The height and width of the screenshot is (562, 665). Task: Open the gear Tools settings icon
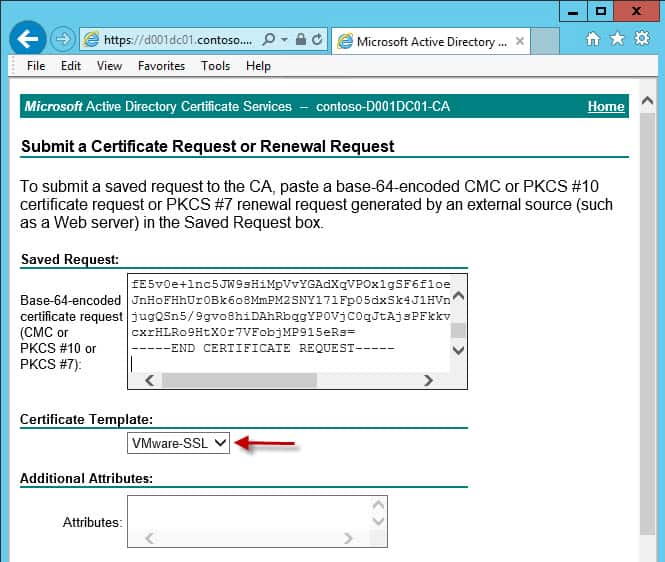pos(642,39)
